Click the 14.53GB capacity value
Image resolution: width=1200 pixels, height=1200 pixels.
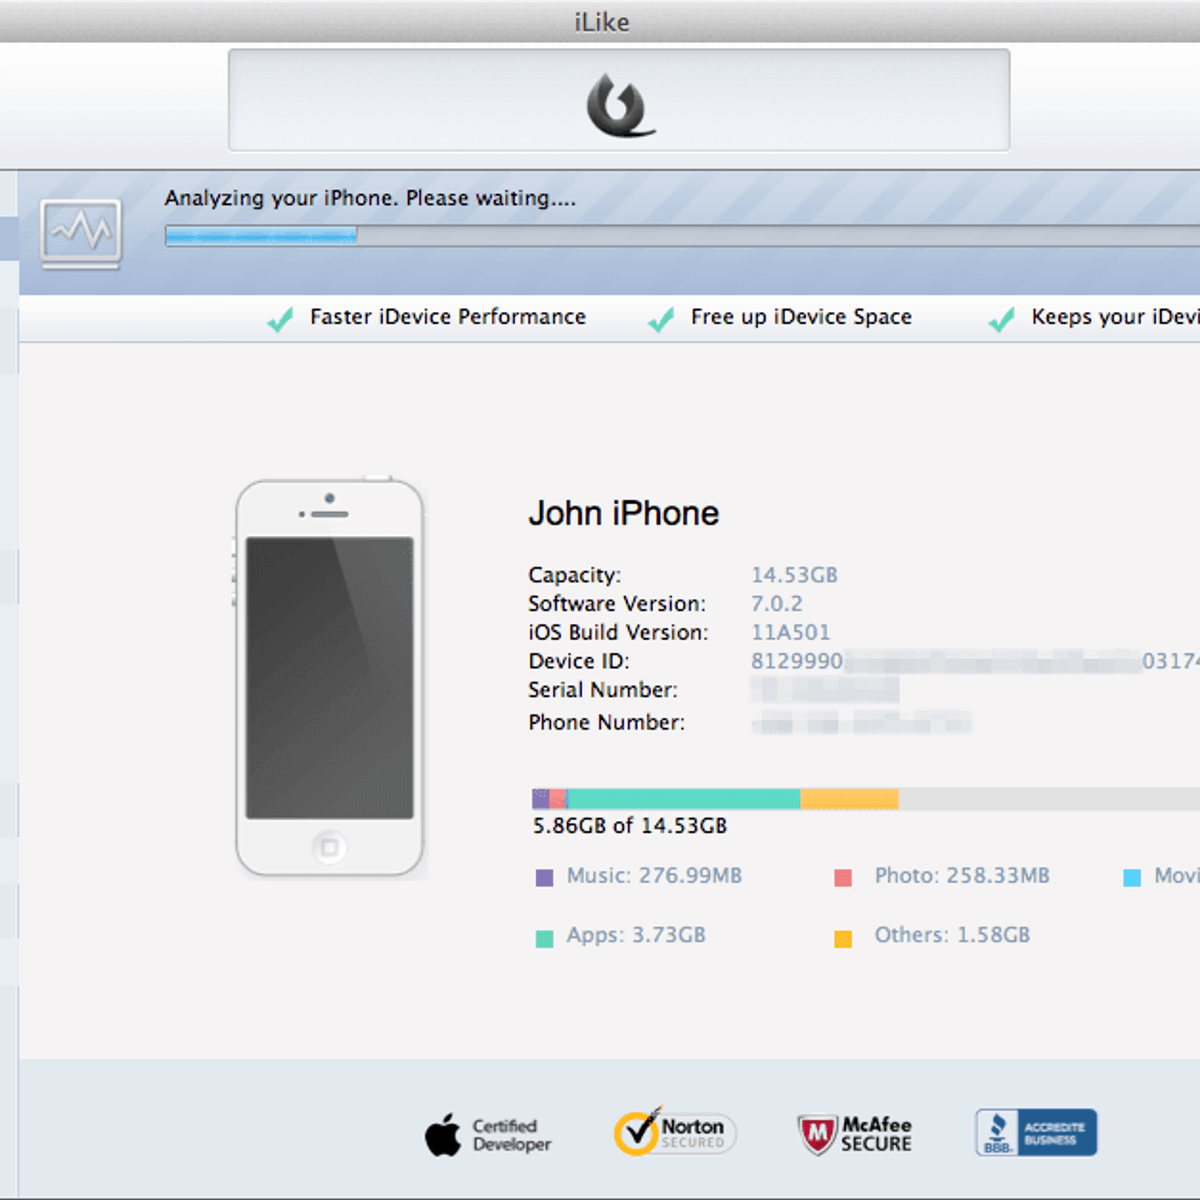coord(794,575)
